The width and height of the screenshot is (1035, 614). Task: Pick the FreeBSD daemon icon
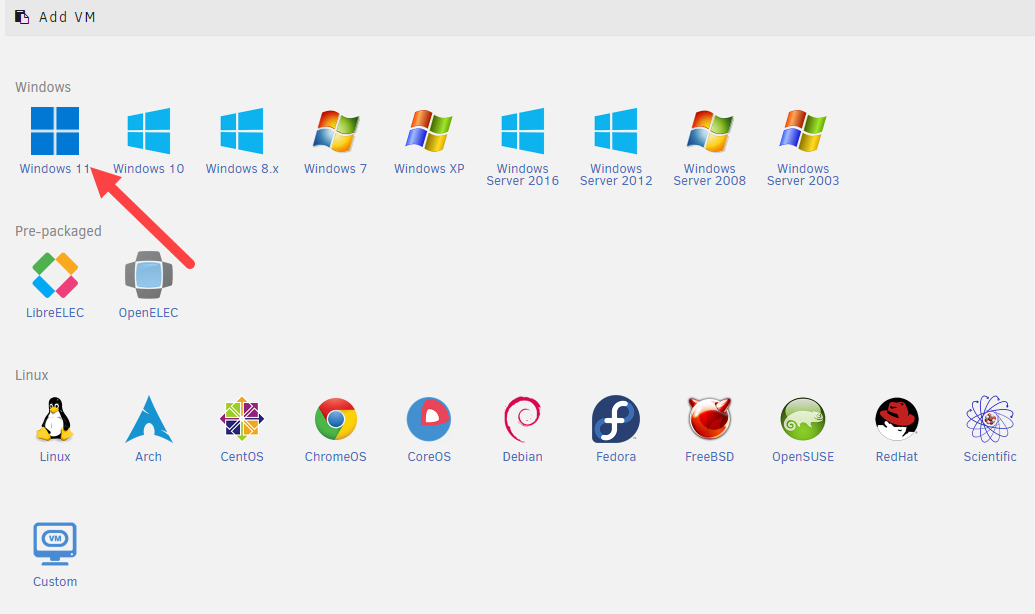710,419
